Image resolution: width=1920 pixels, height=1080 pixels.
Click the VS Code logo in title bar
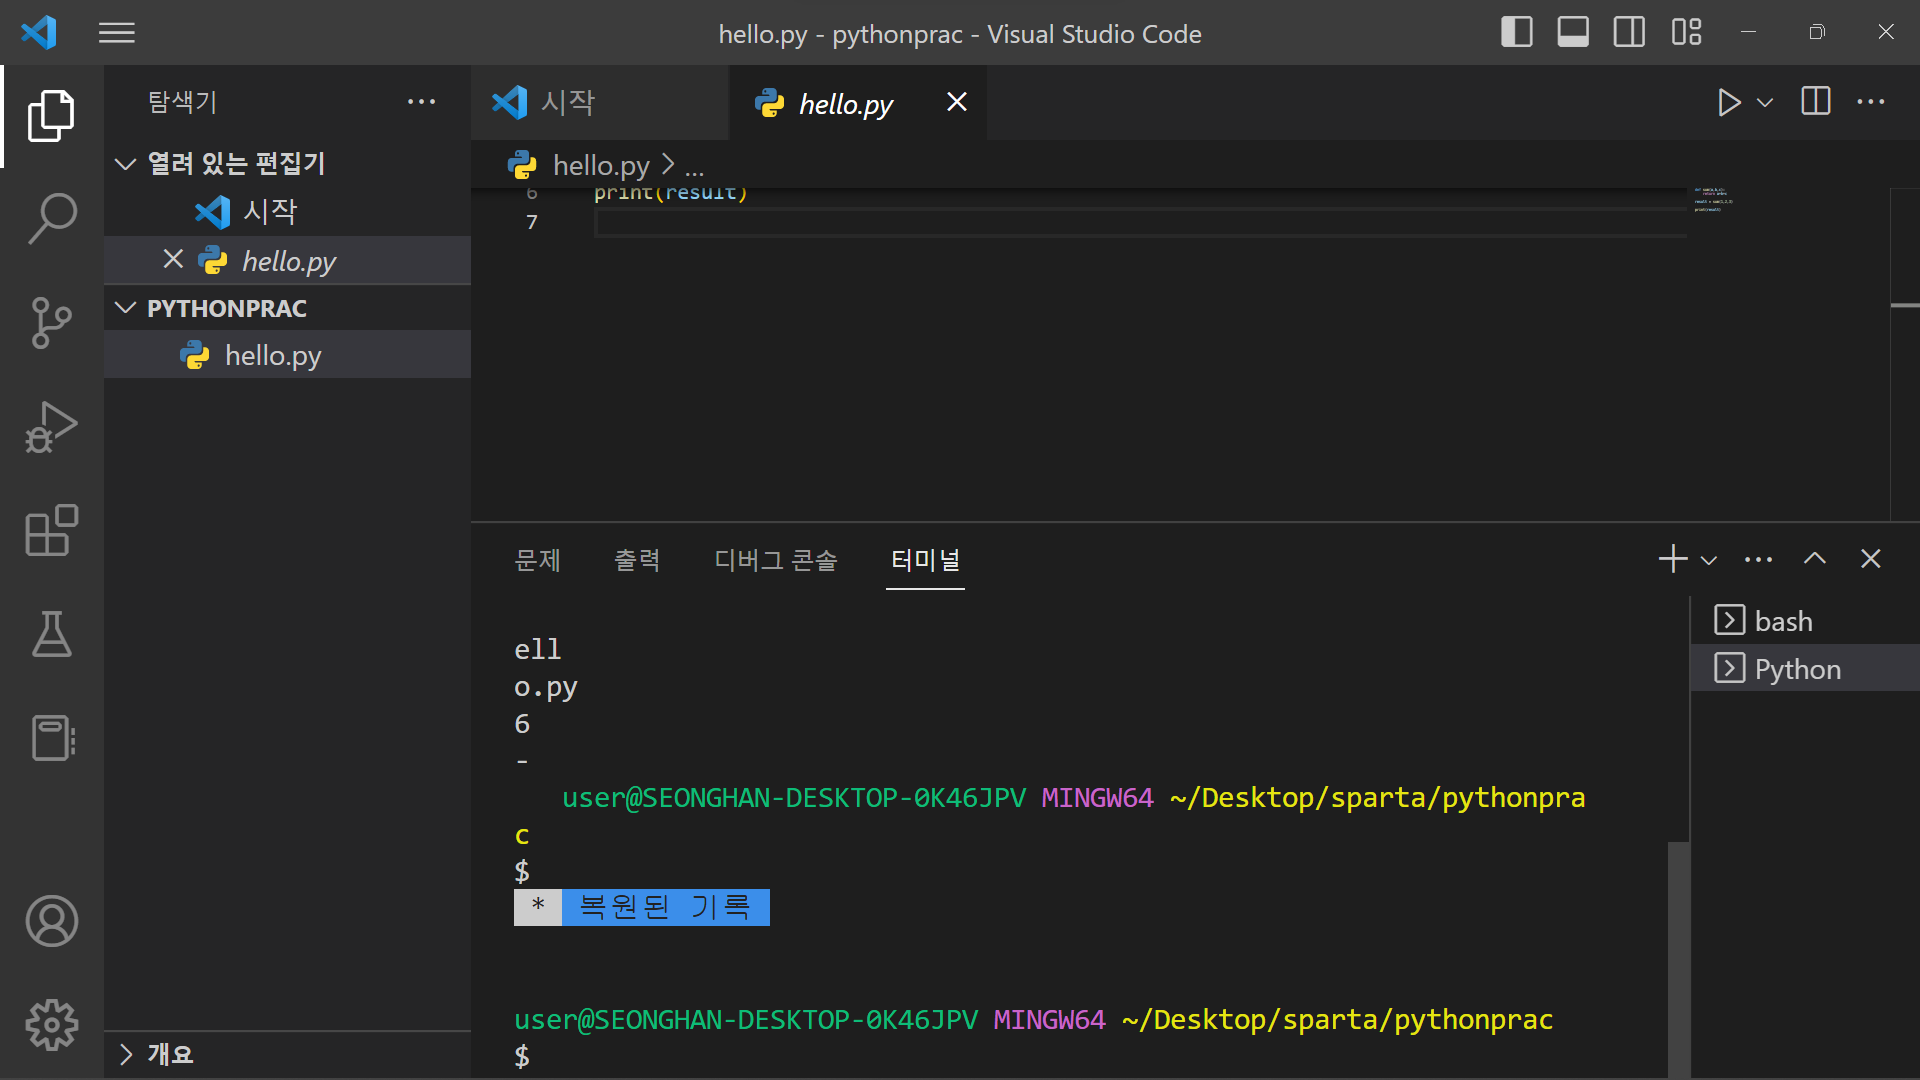(39, 33)
